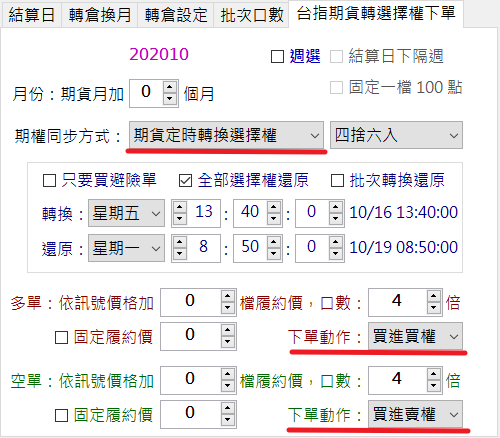500x438 pixels.
Task: Tick the 批次轉換還原 checkbox
Action: (337, 181)
